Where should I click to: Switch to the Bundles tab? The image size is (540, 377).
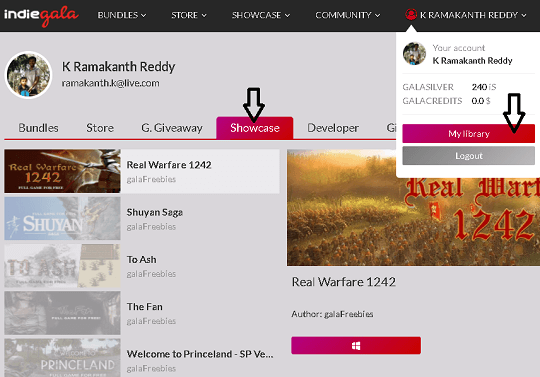38,128
